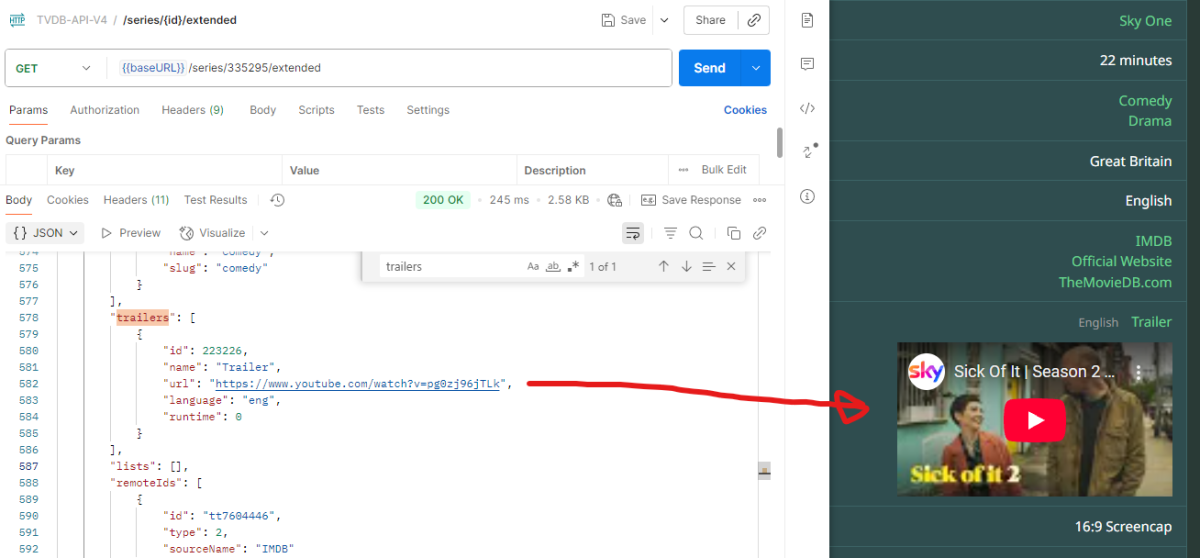The height and width of the screenshot is (558, 1200).
Task: Click the response filter icon
Action: (671, 233)
